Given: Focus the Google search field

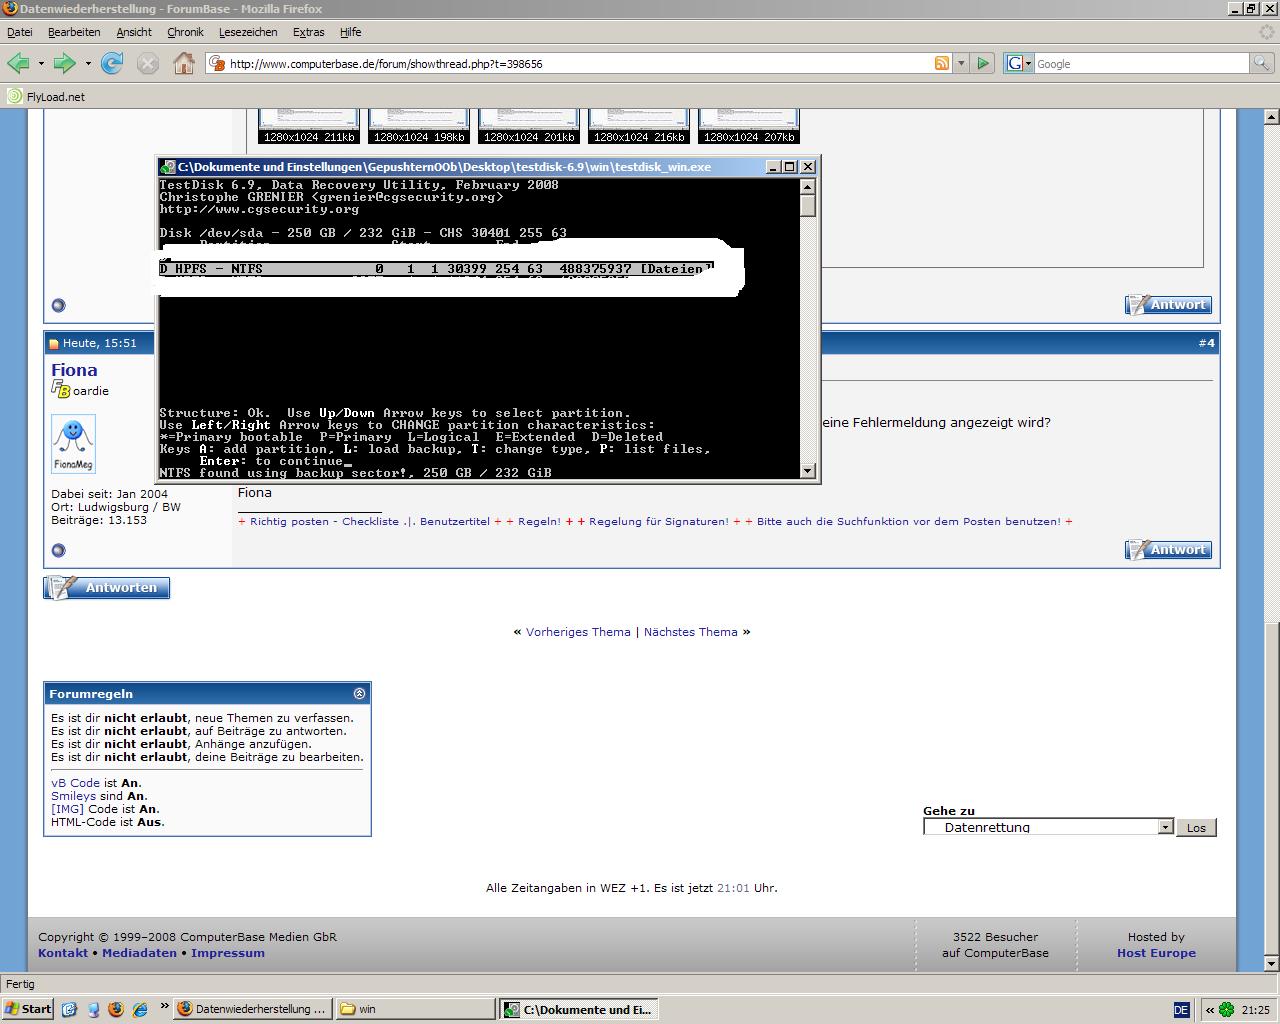Looking at the screenshot, I should pyautogui.click(x=1142, y=63).
